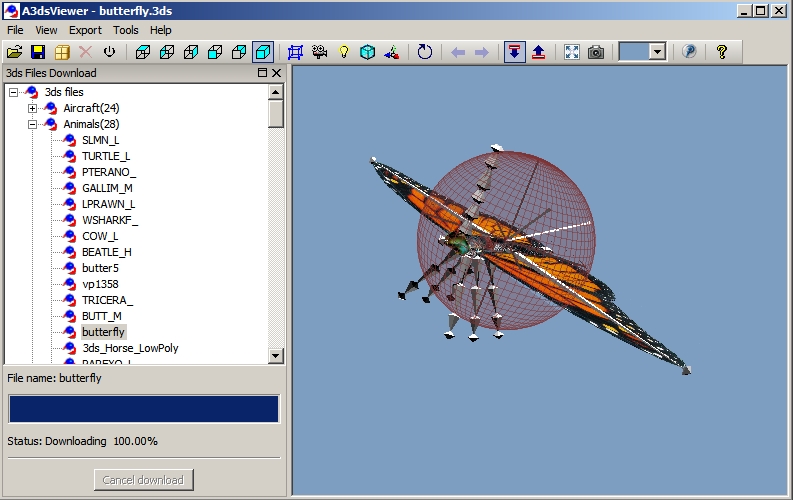Open the background color dropdown arrow
793x500 pixels.
[657, 52]
